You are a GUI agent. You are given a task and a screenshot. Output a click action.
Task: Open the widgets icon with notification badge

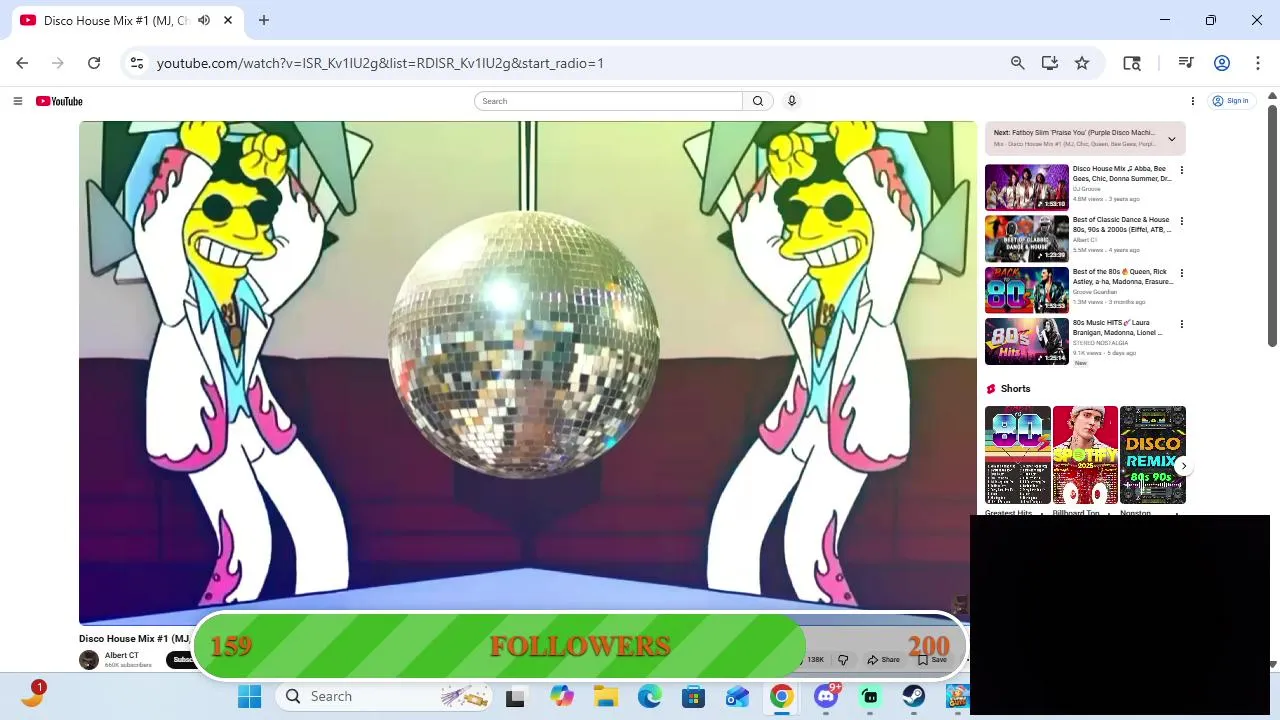pyautogui.click(x=33, y=695)
